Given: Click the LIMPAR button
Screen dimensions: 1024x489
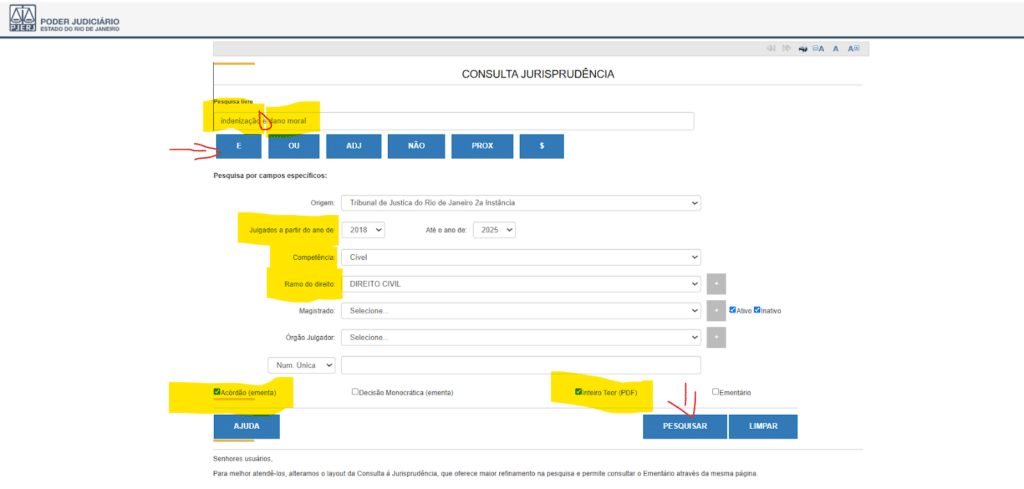Looking at the screenshot, I should 762,427.
